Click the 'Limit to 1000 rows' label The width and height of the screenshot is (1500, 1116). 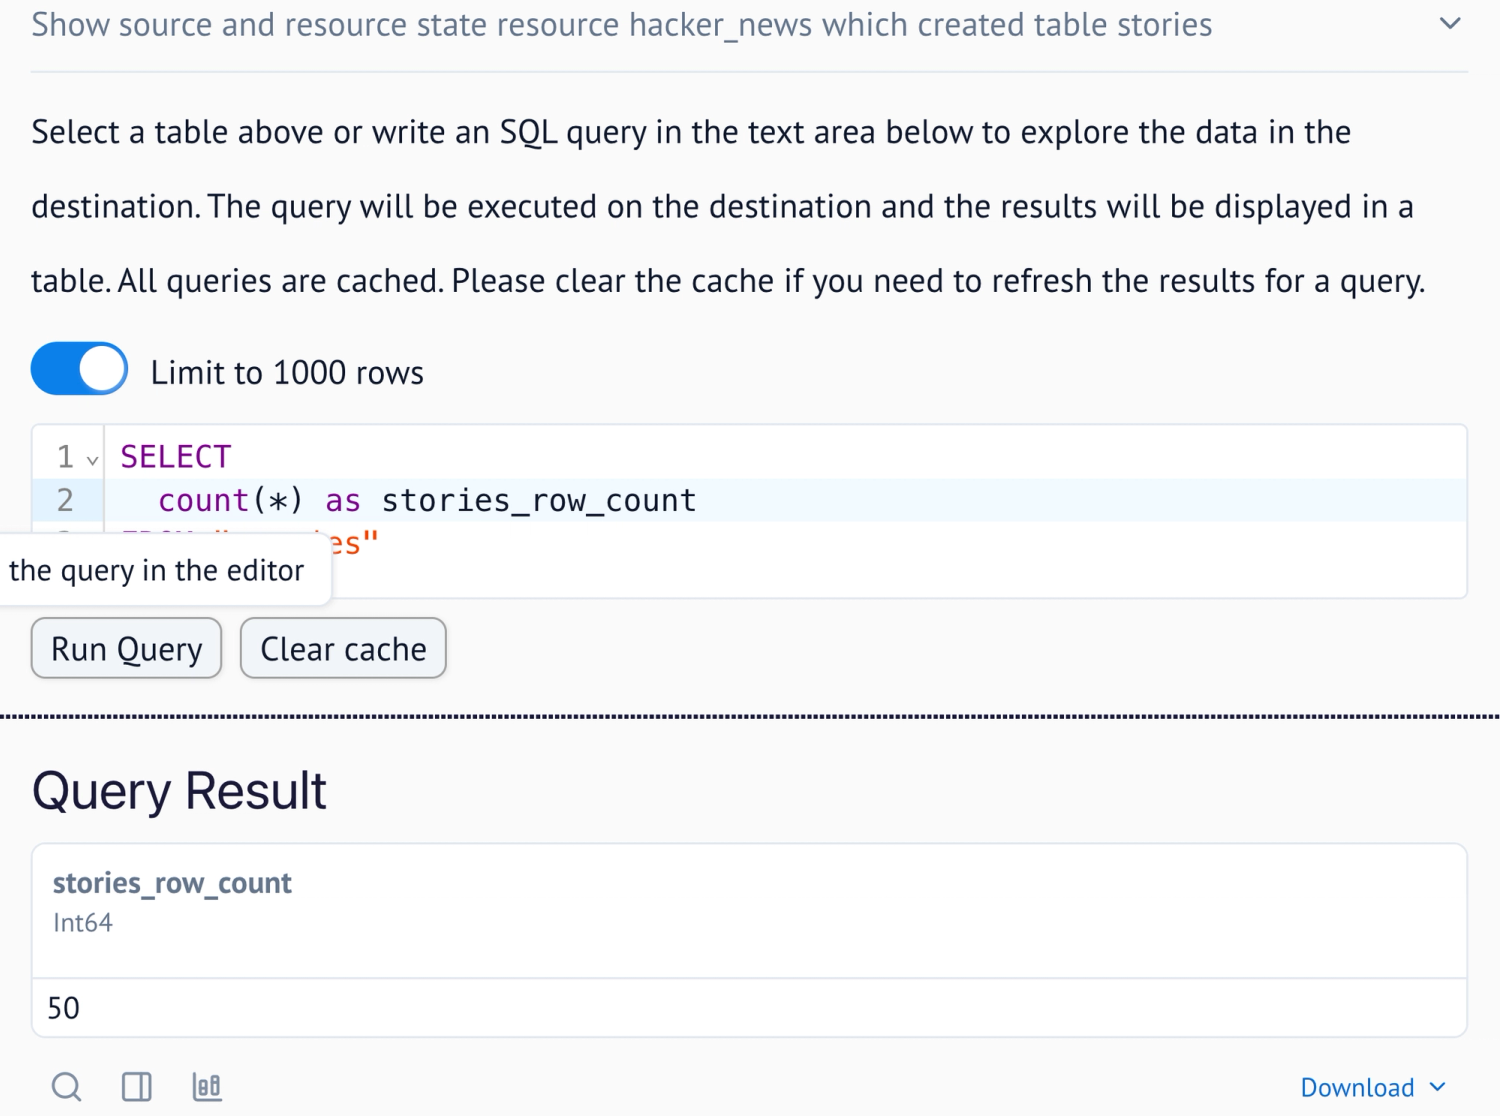(287, 373)
